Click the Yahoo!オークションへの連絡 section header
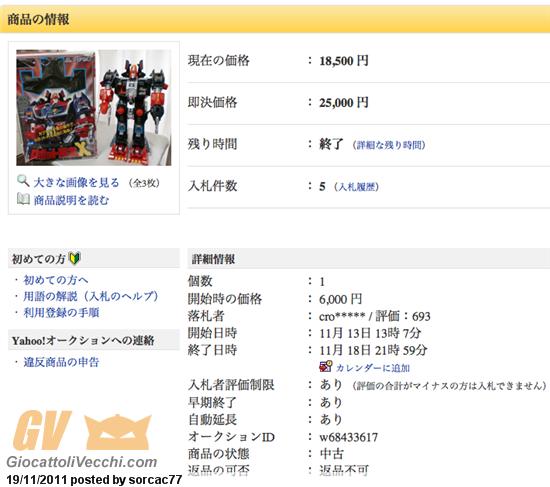 [94, 340]
